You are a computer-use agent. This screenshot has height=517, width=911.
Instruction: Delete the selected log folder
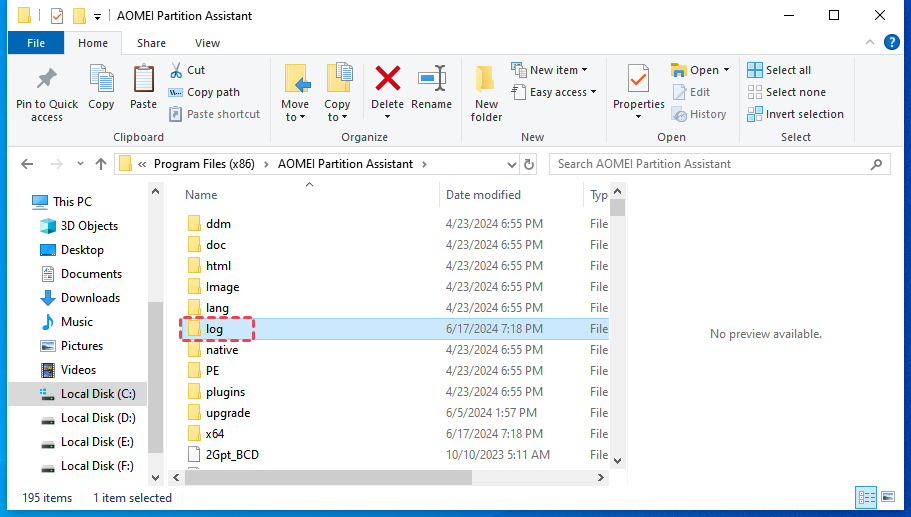tap(388, 86)
